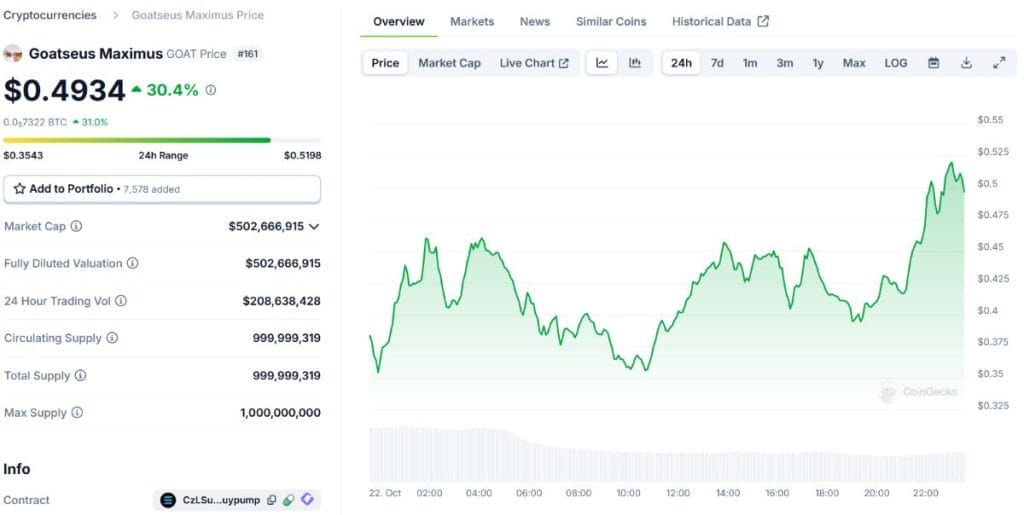1024x515 pixels.
Task: Click Goatseus Maximus Price breadcrumb
Action: (198, 15)
